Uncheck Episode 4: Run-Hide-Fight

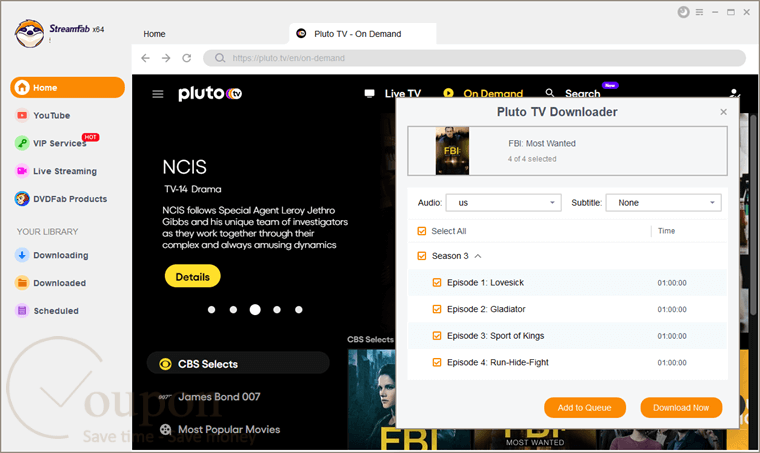[x=437, y=362]
